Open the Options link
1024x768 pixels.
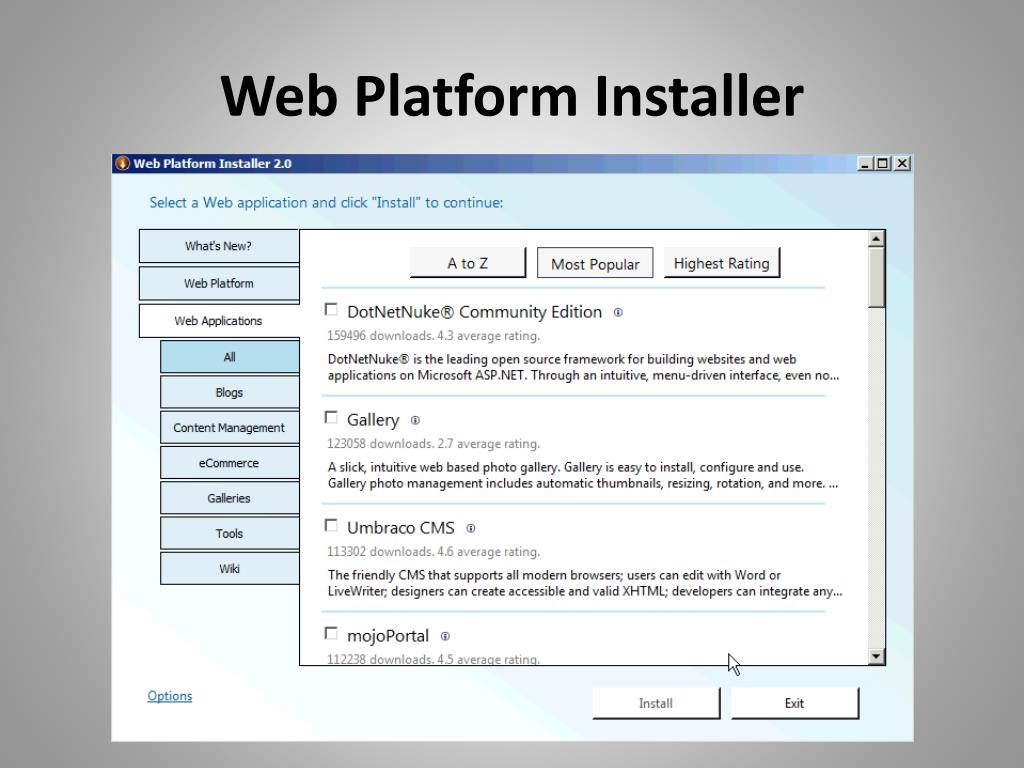[x=170, y=696]
